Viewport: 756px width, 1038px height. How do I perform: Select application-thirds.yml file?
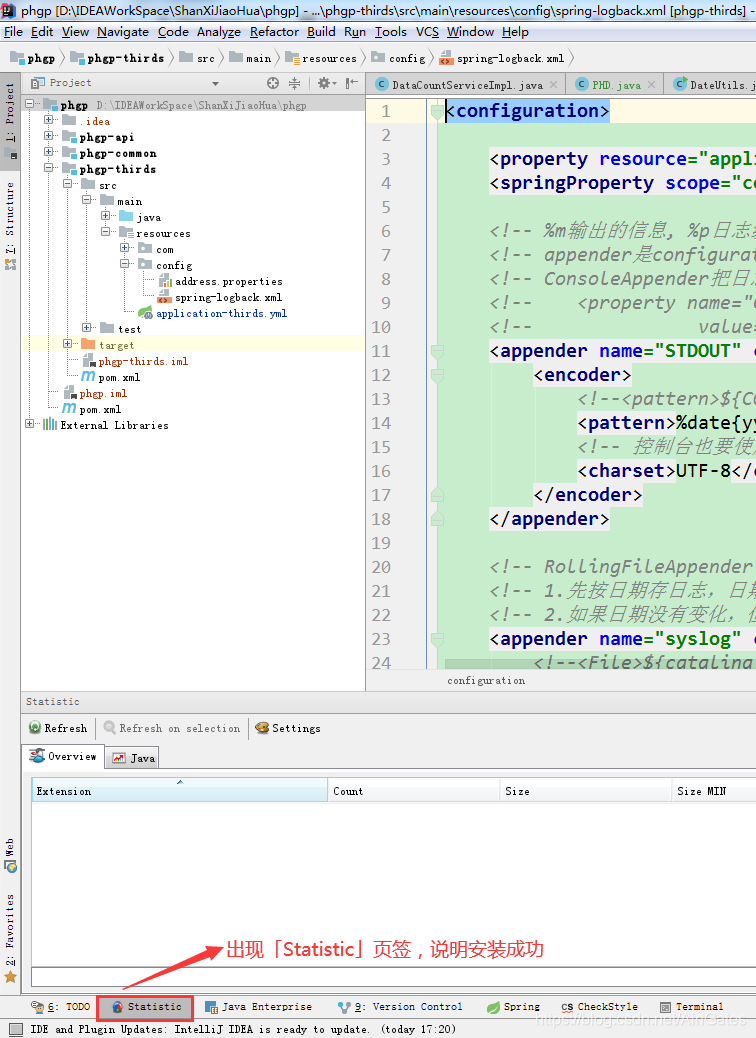pos(213,313)
